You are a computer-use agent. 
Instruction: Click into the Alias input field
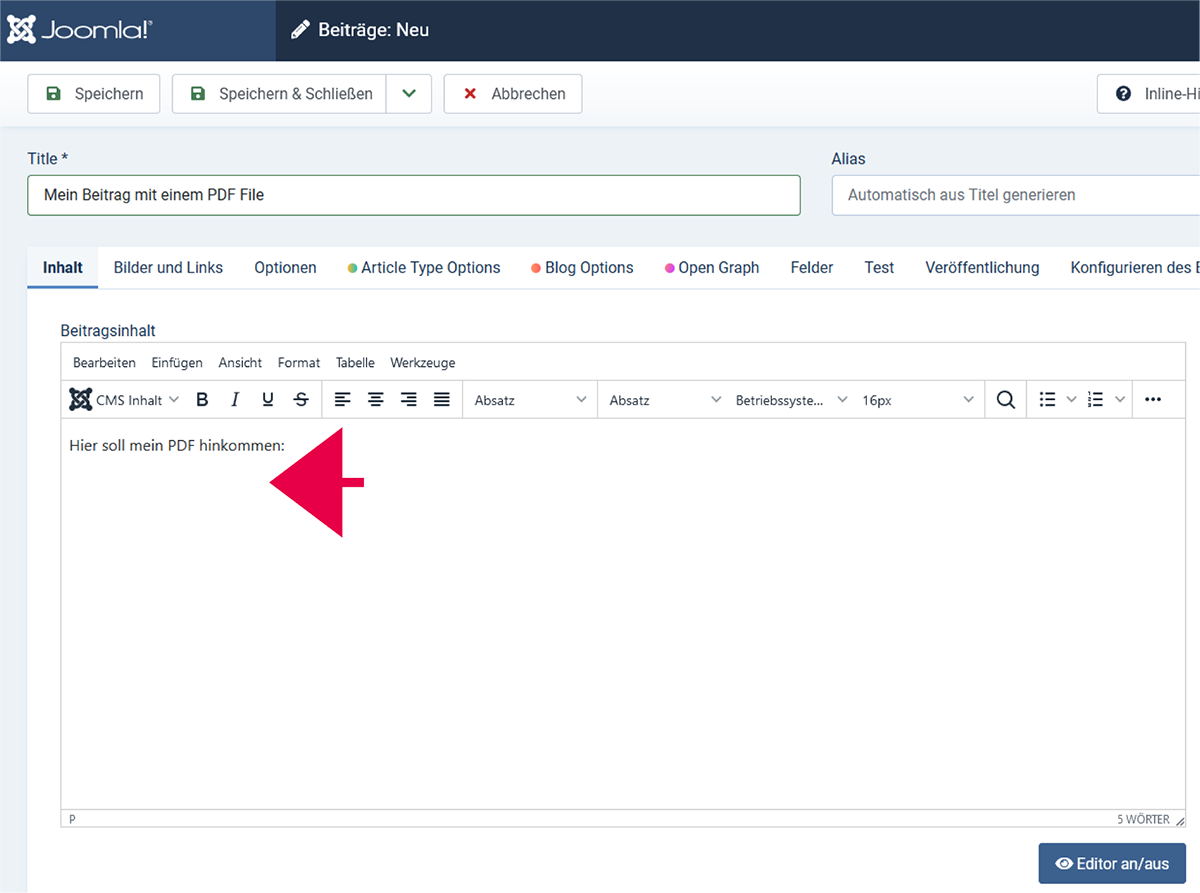click(1015, 195)
